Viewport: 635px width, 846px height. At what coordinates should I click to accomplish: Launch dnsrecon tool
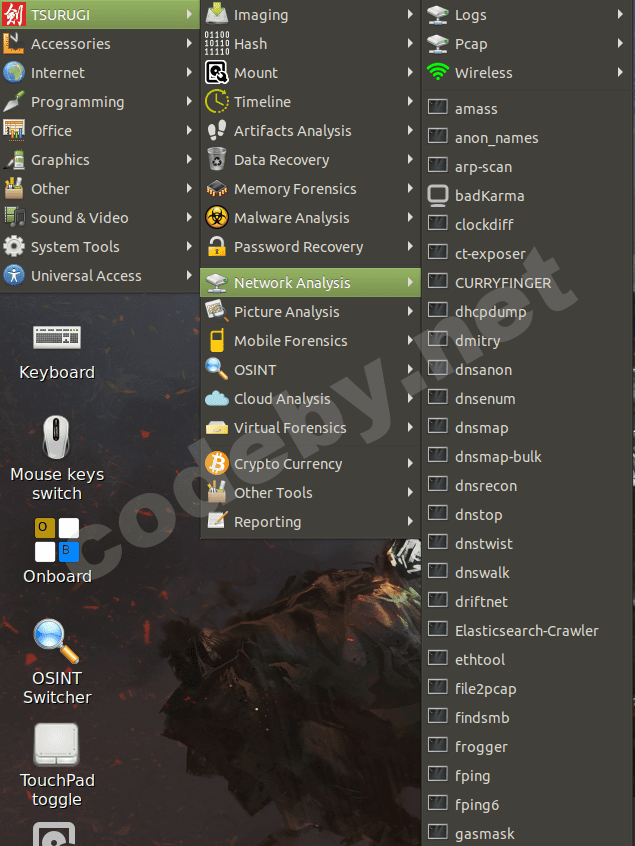[x=527, y=486]
